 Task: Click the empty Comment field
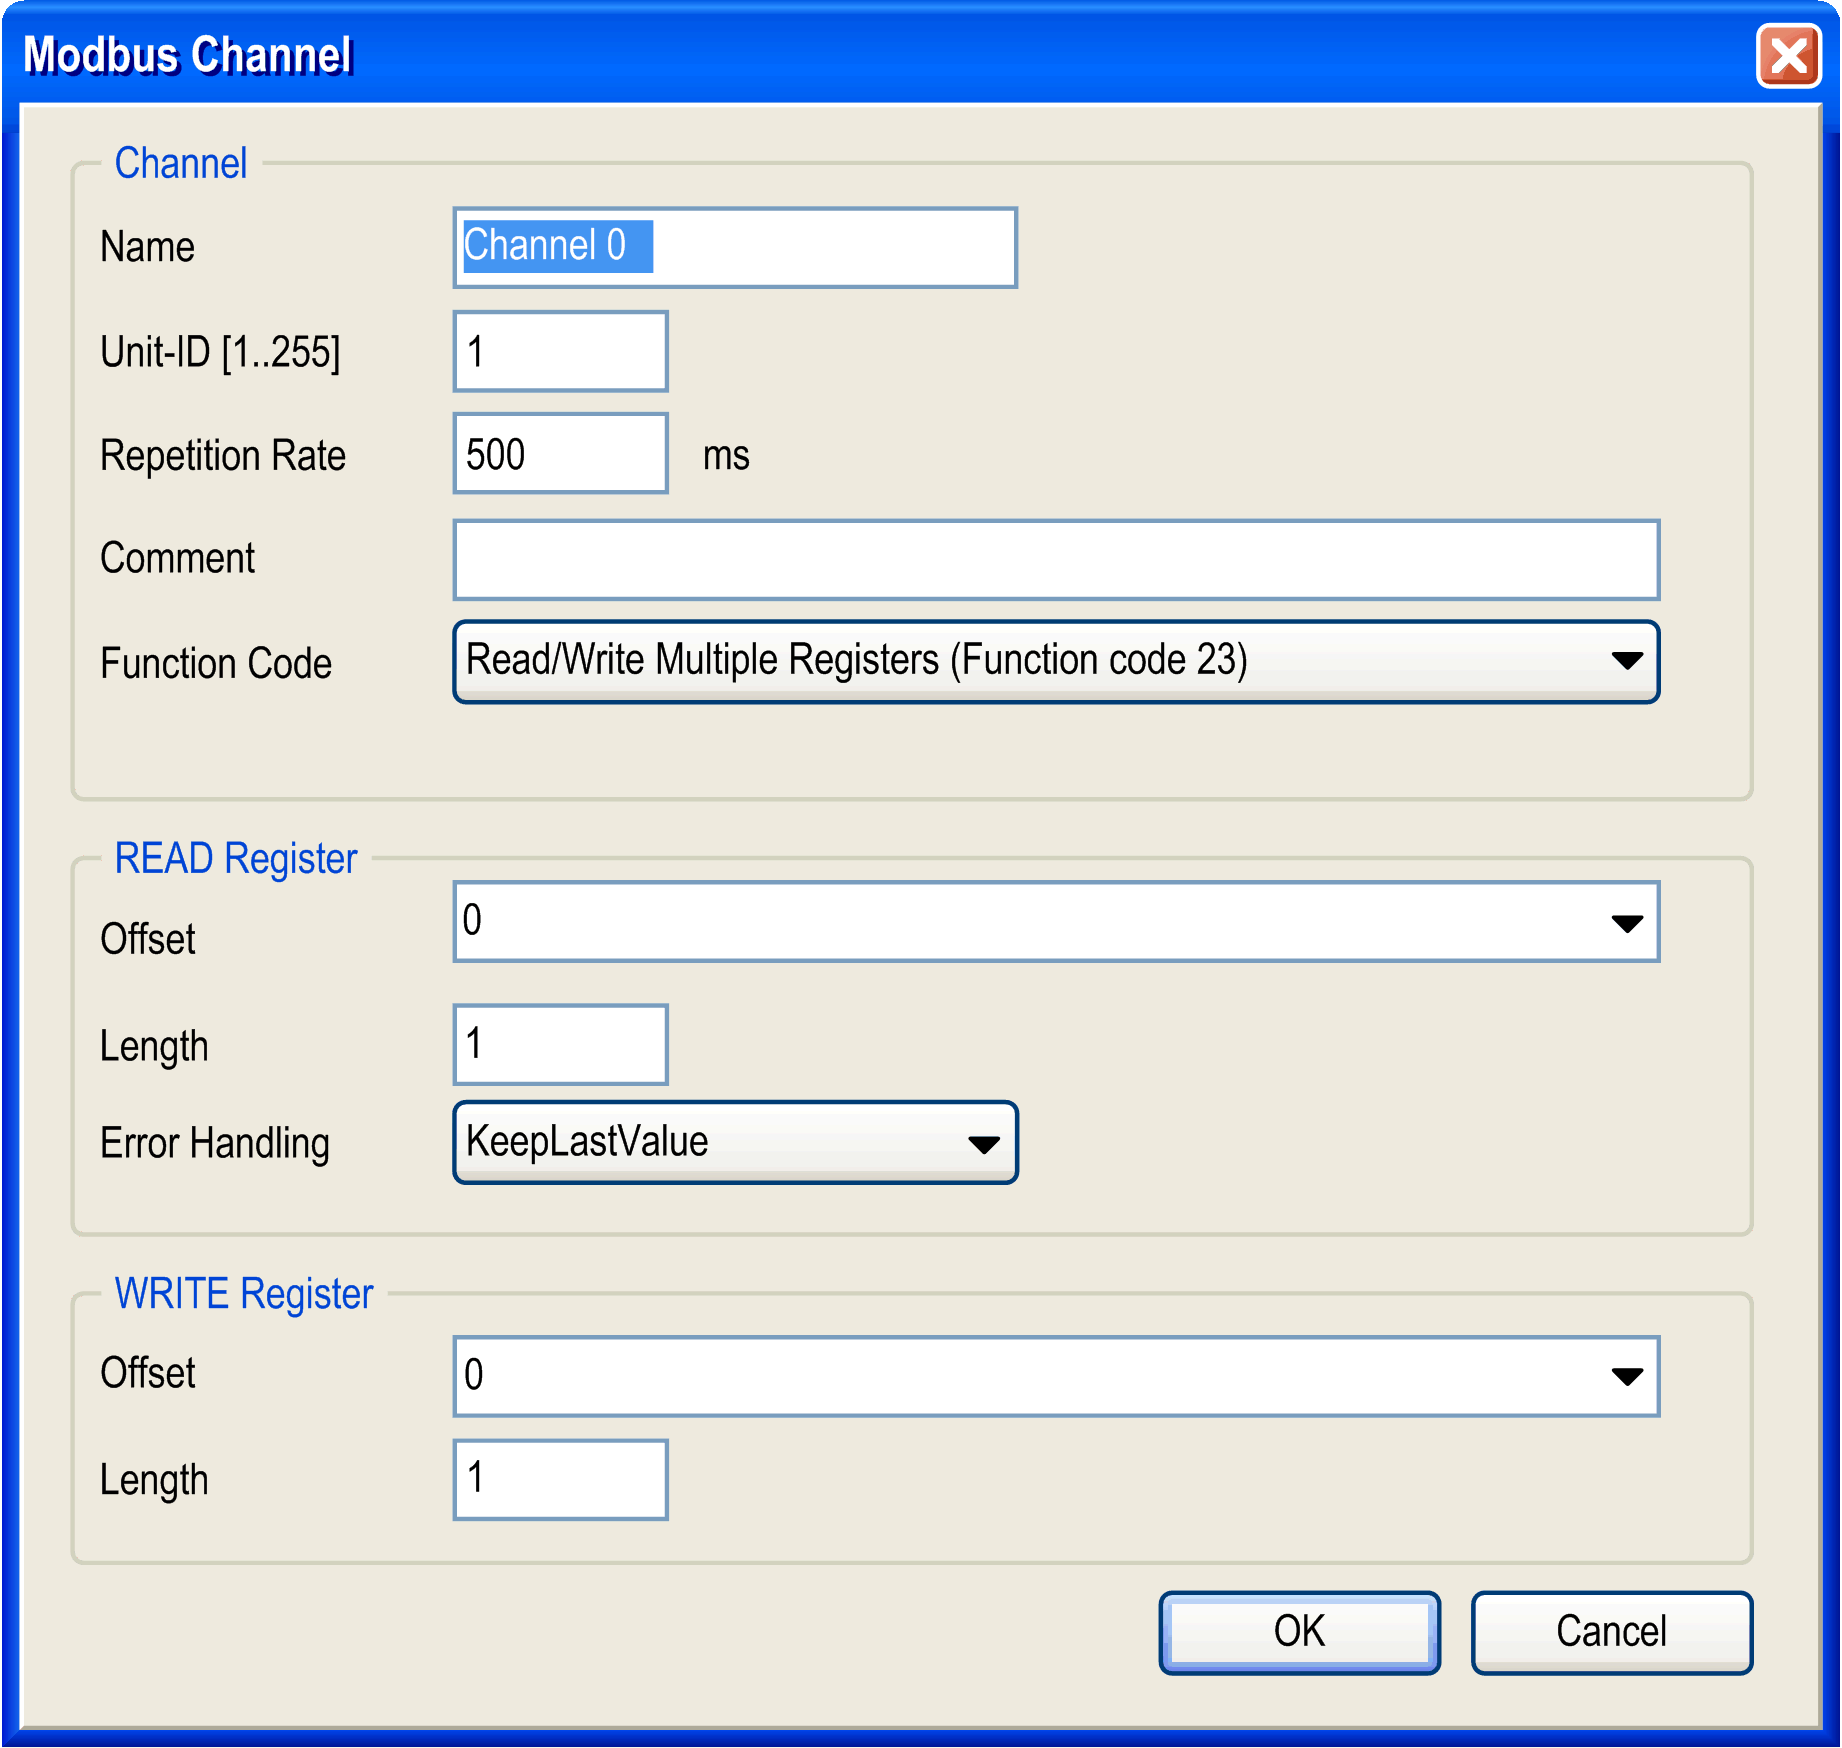1055,560
